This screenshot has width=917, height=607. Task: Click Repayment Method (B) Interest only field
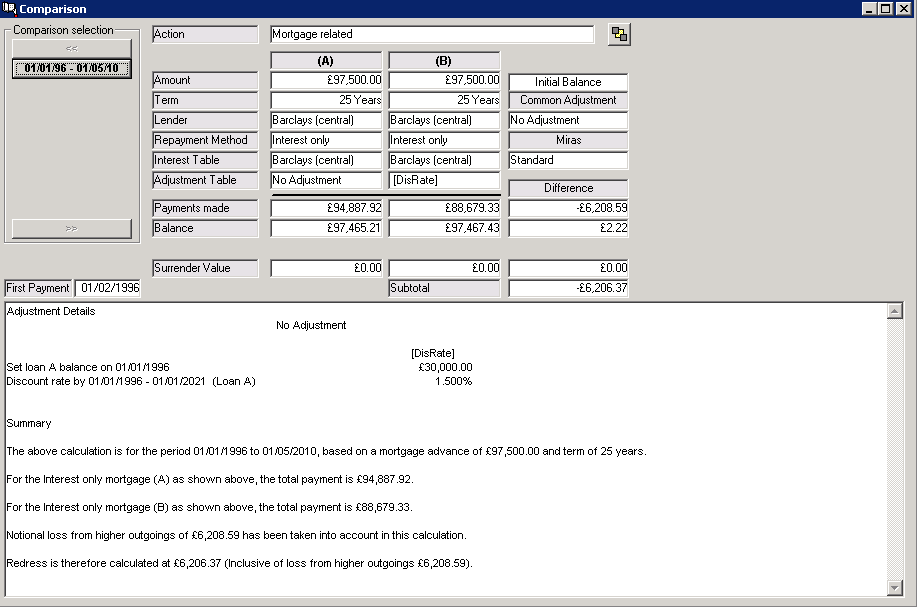coord(444,140)
